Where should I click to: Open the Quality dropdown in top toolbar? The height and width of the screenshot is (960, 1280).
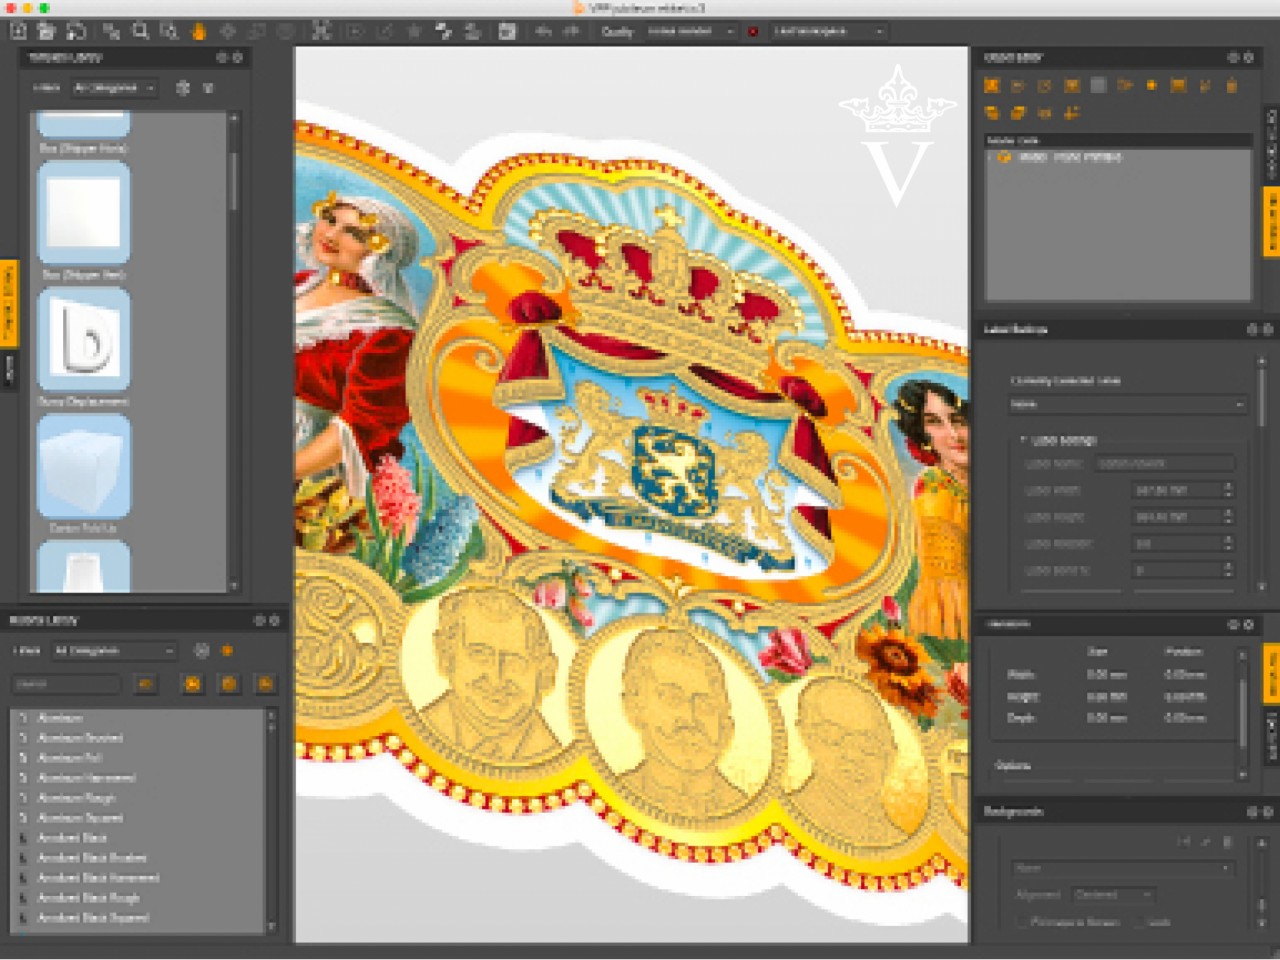point(691,32)
